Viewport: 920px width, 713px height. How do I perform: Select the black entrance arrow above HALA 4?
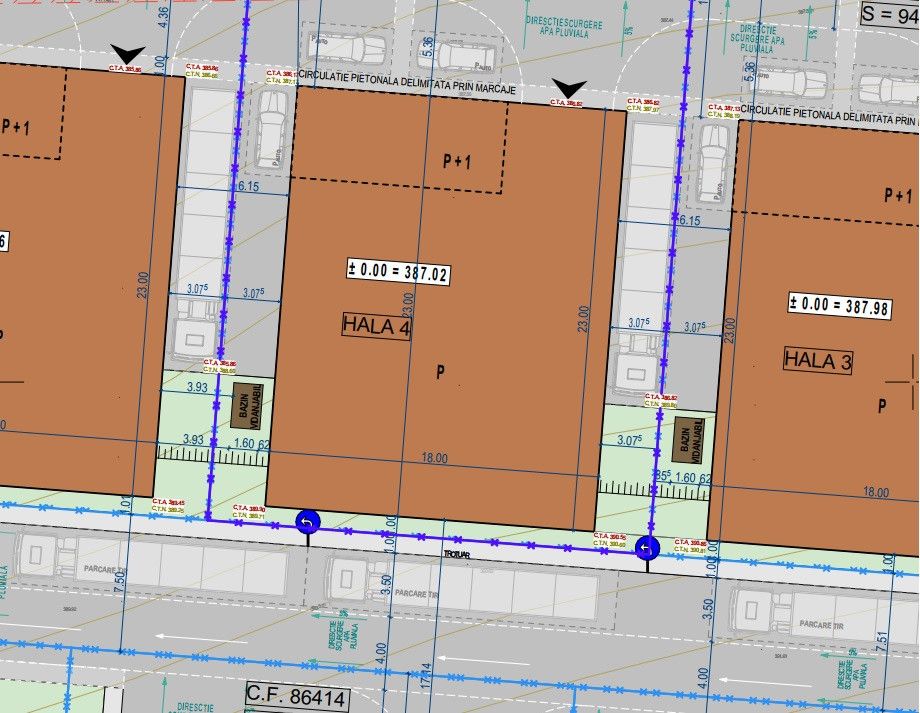click(569, 90)
